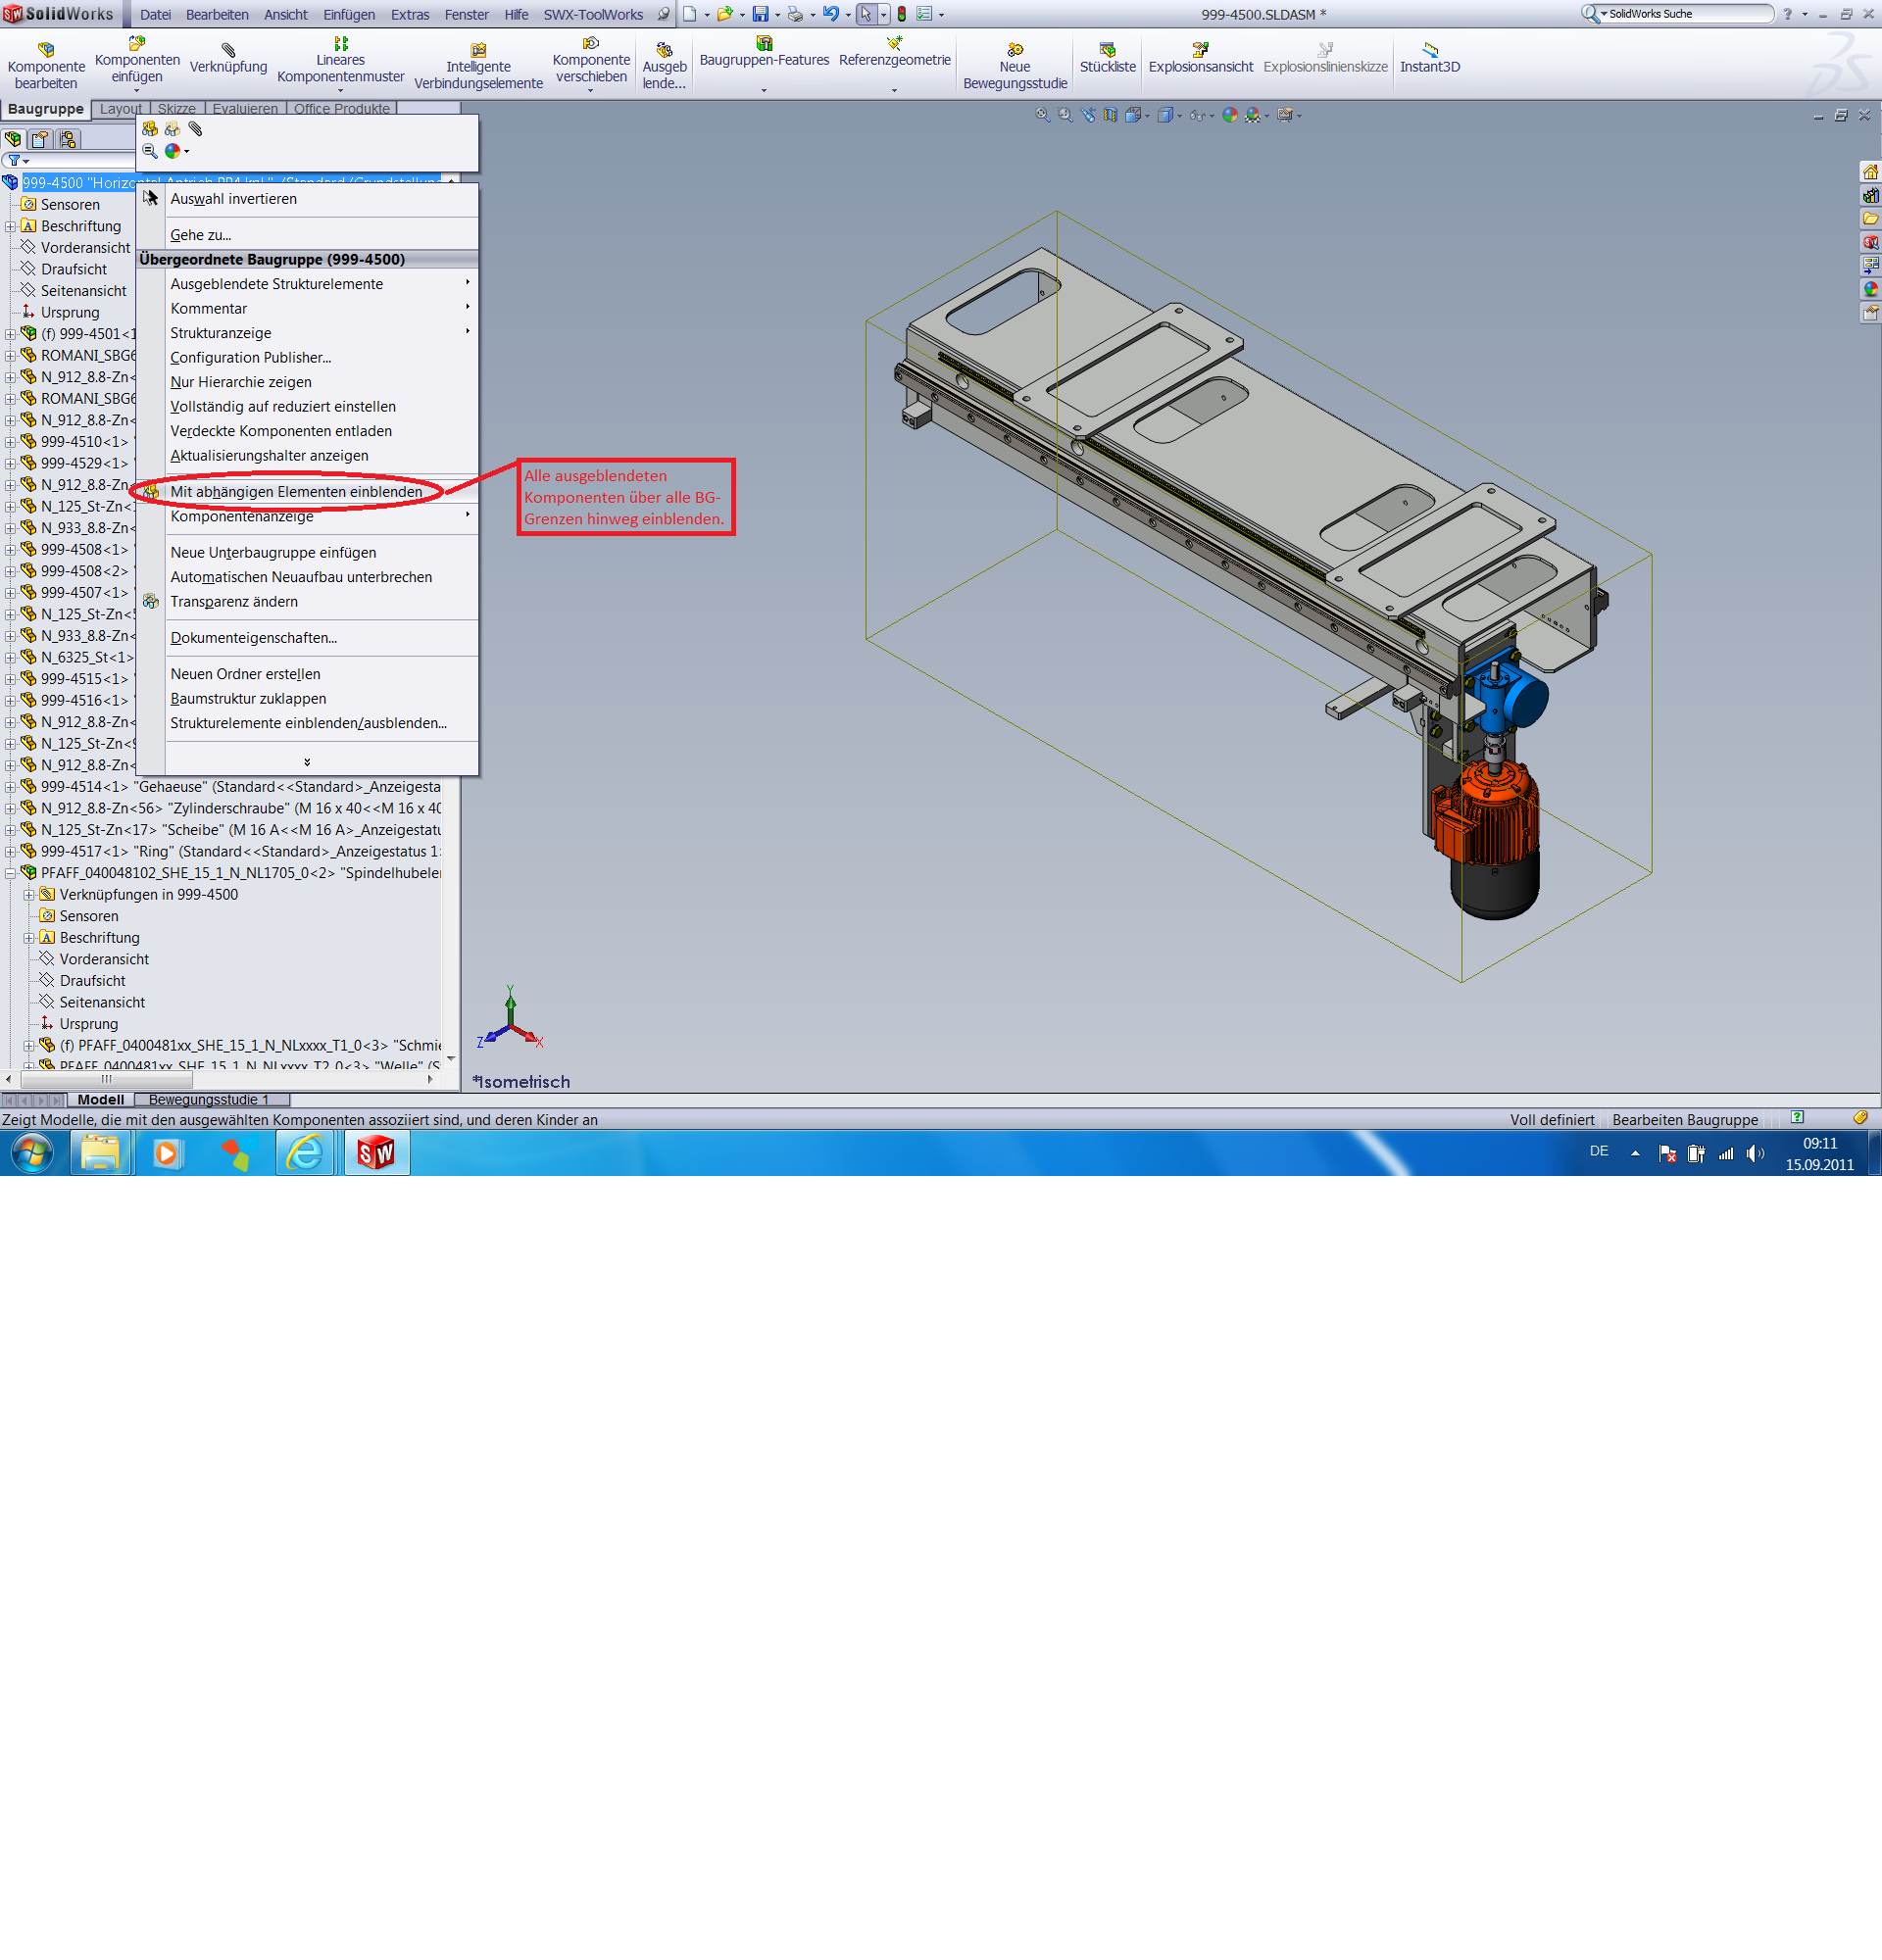This screenshot has height=1960, width=1882.
Task: Click Dokumenteigenschaften... menu entry
Action: 253,638
